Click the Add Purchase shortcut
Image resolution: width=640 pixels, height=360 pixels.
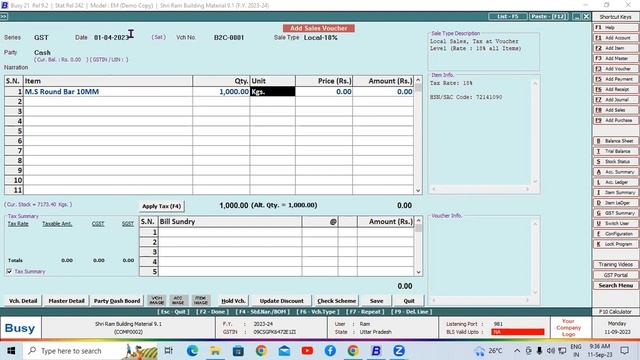click(616, 120)
